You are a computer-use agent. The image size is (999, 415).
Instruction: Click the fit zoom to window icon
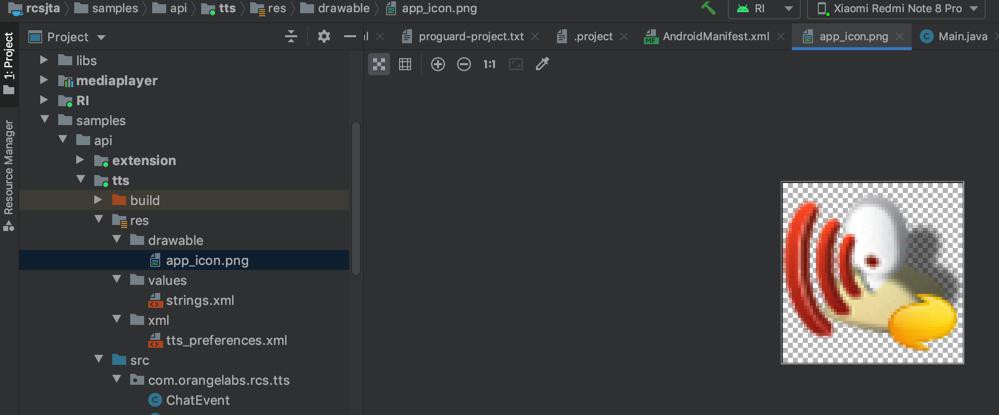point(515,64)
